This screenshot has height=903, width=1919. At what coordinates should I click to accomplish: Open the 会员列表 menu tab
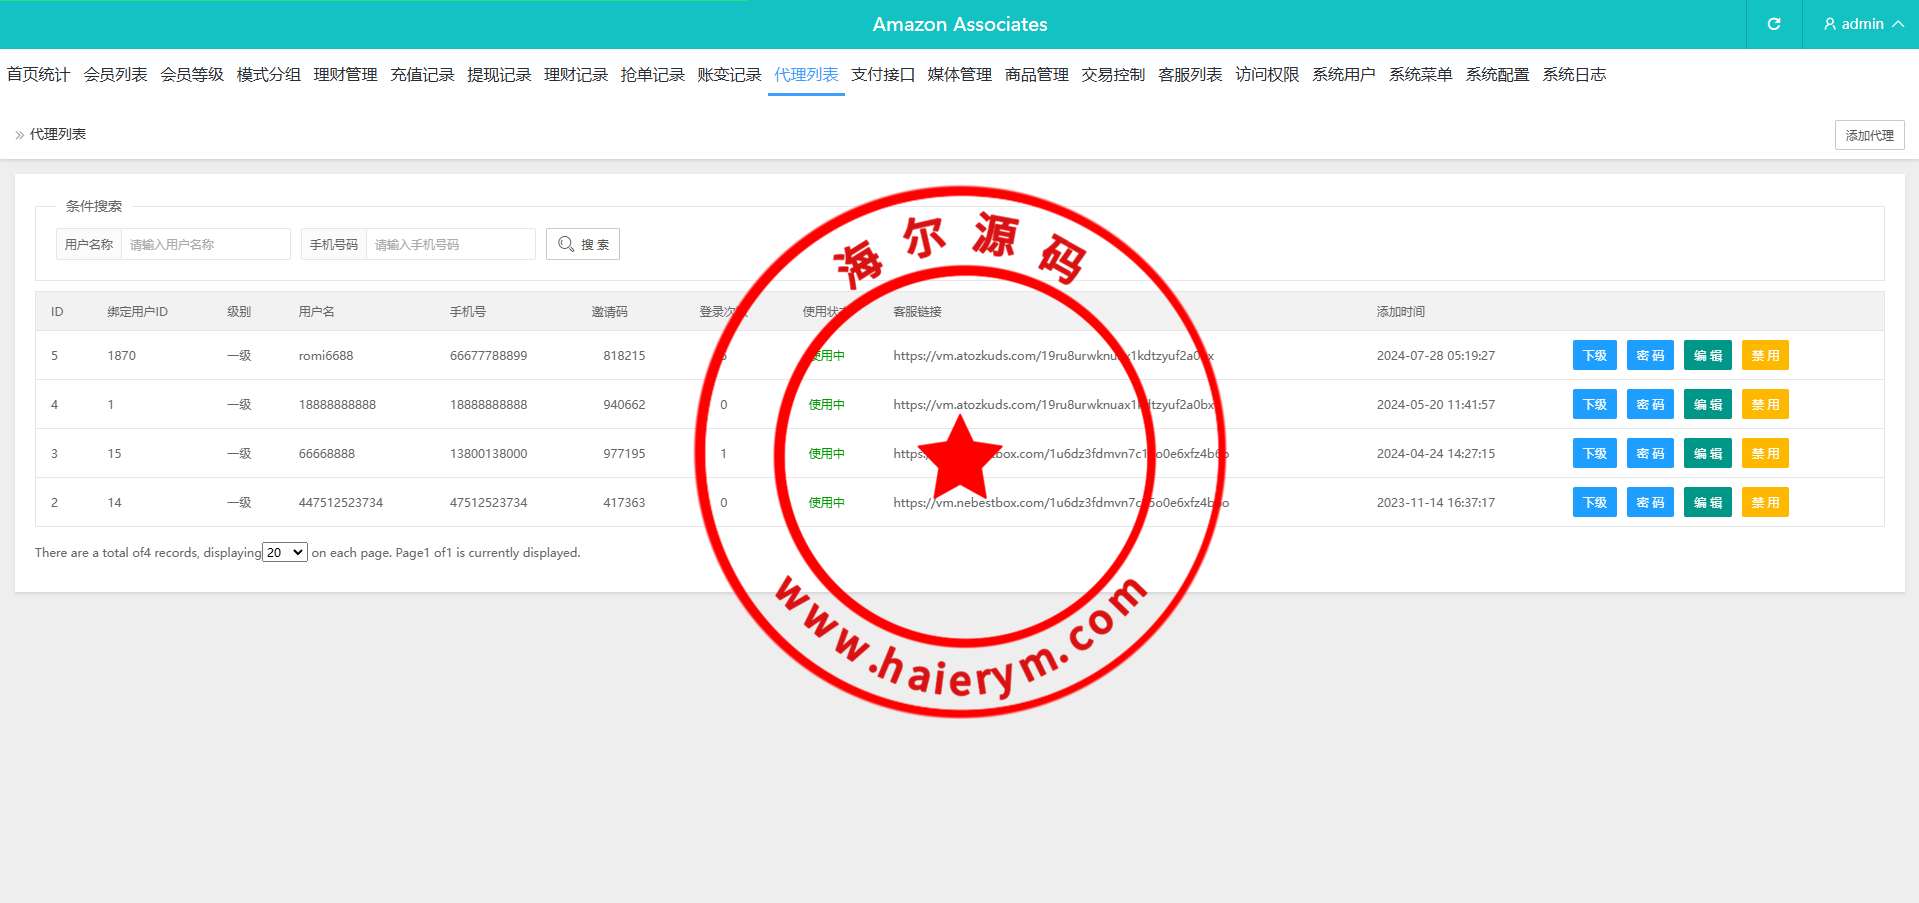click(x=115, y=75)
